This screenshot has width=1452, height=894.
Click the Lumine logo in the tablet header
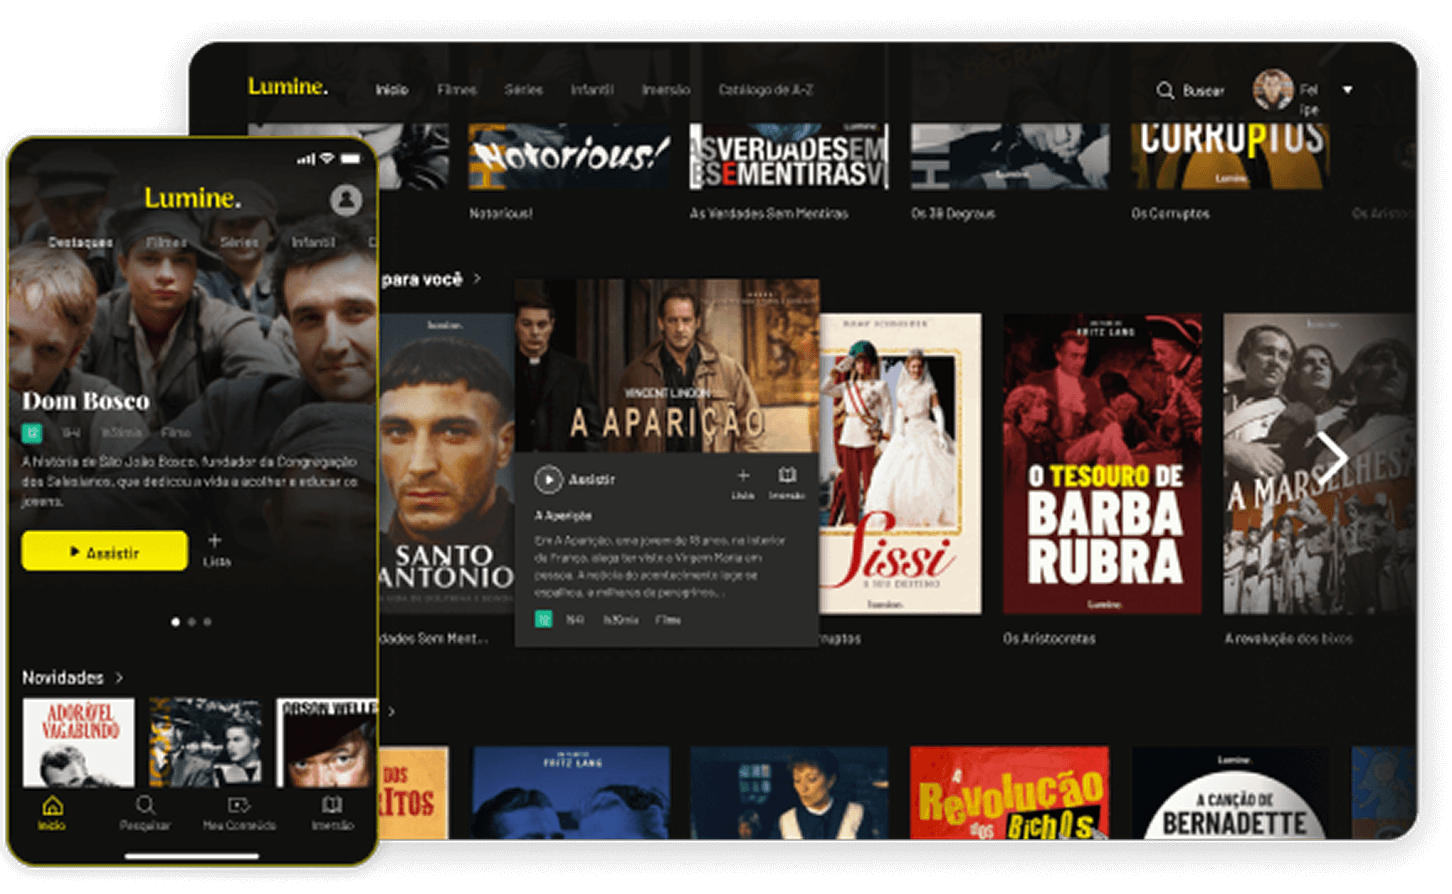[287, 87]
